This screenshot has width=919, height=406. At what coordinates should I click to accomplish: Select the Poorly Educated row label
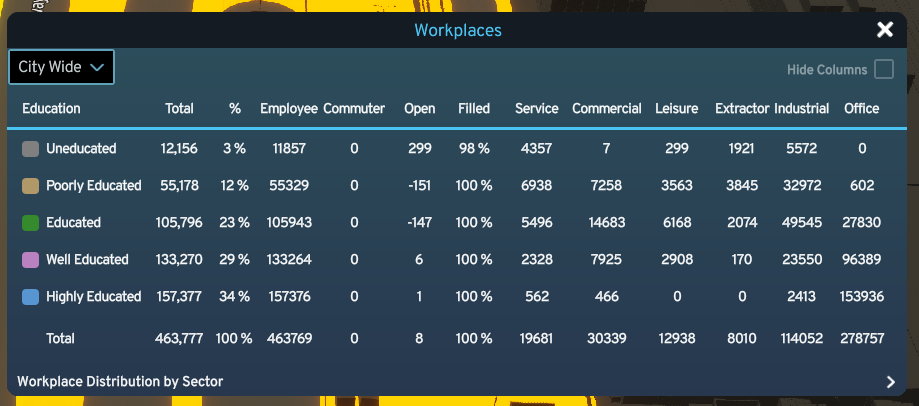[94, 186]
